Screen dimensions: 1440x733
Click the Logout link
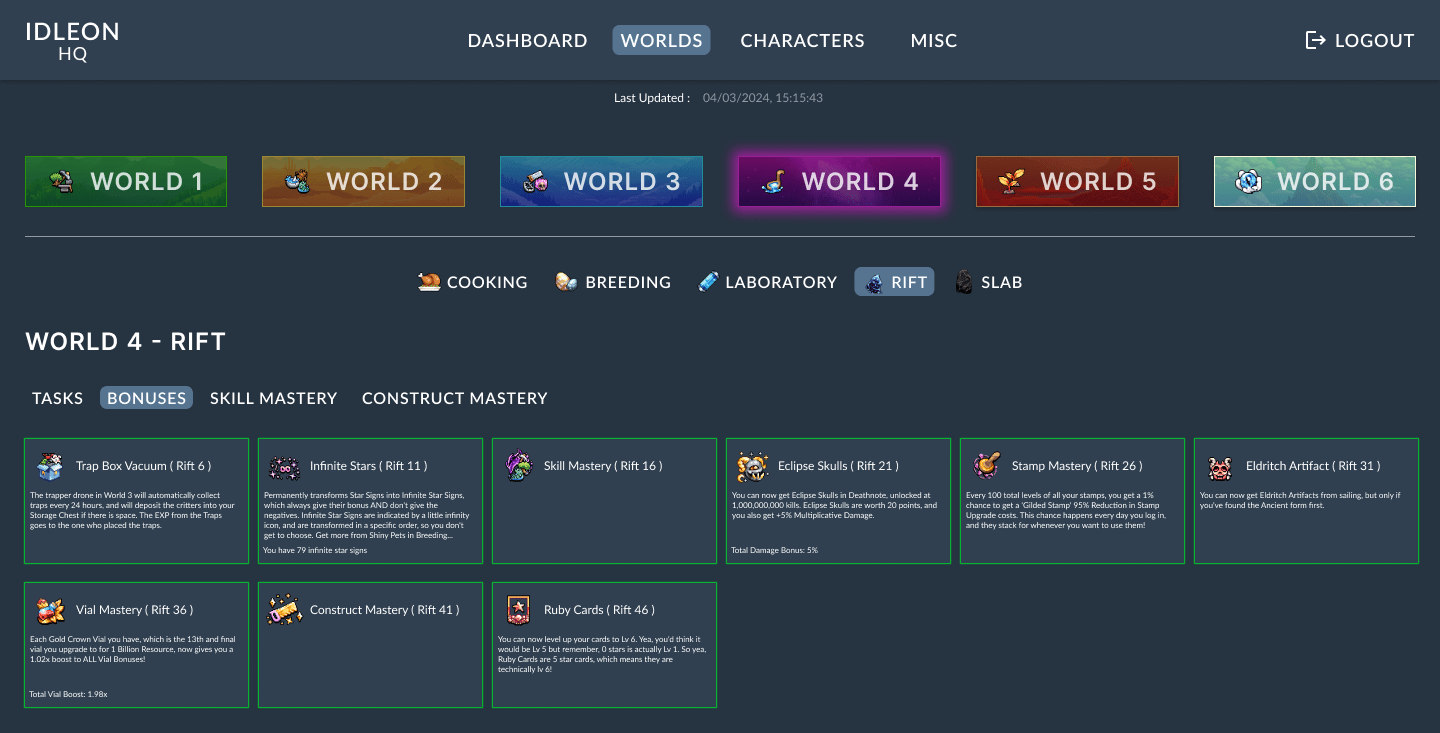pyautogui.click(x=1360, y=41)
